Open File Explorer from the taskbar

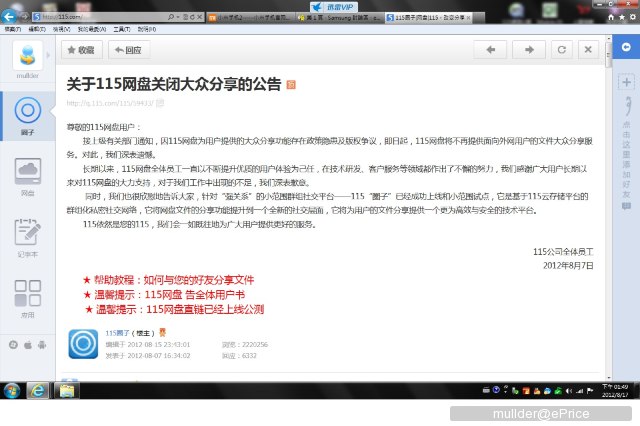click(67, 391)
